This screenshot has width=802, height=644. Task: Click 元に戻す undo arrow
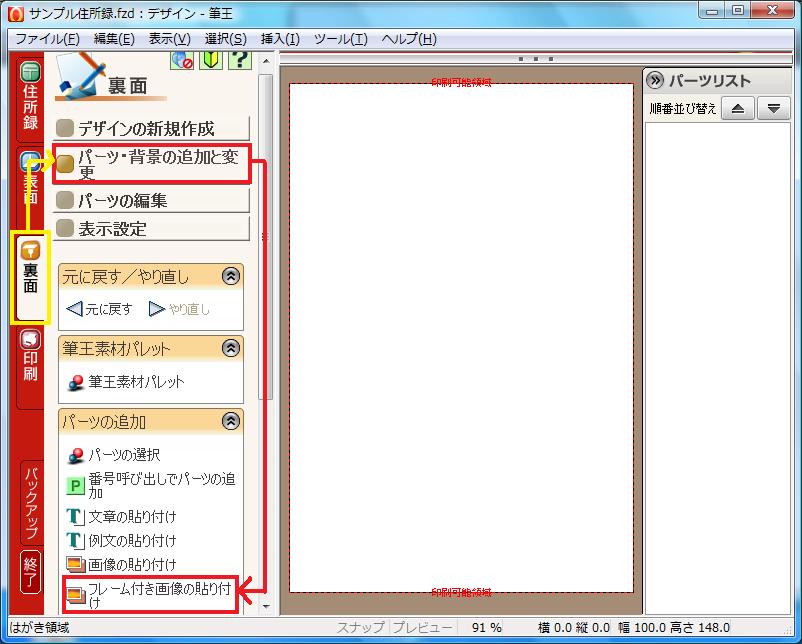coord(99,309)
